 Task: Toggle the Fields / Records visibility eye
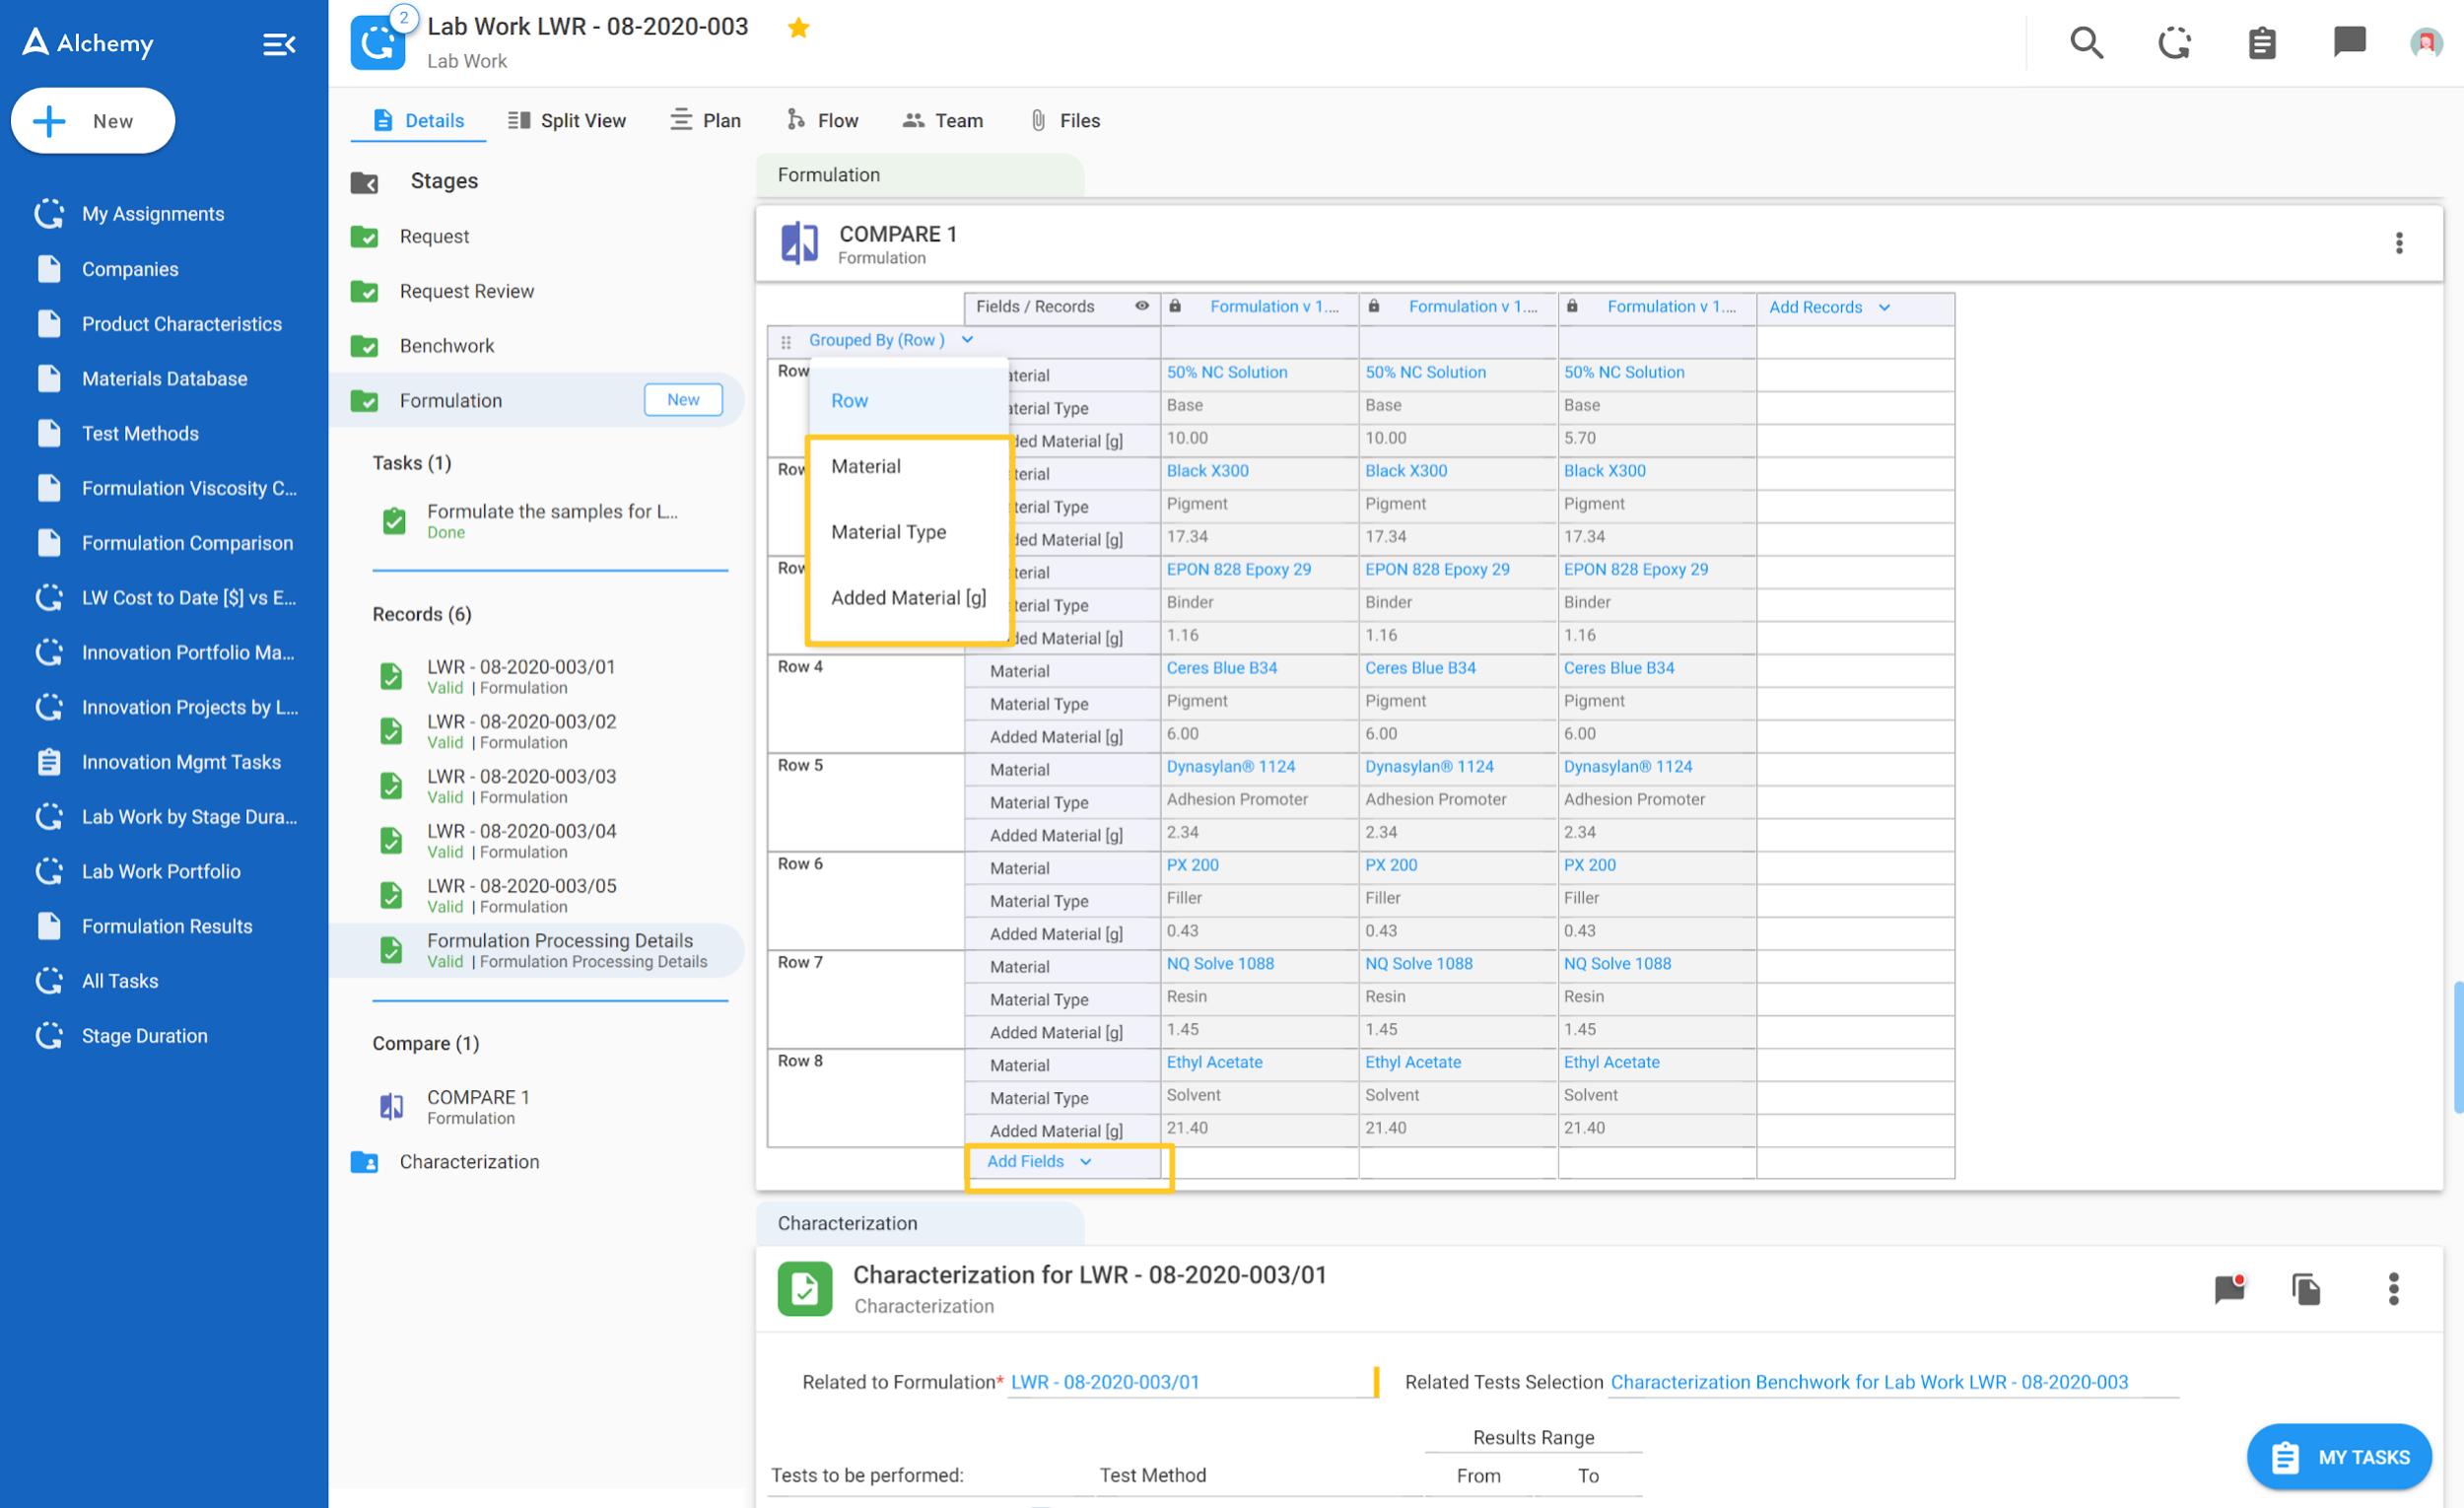tap(1141, 306)
